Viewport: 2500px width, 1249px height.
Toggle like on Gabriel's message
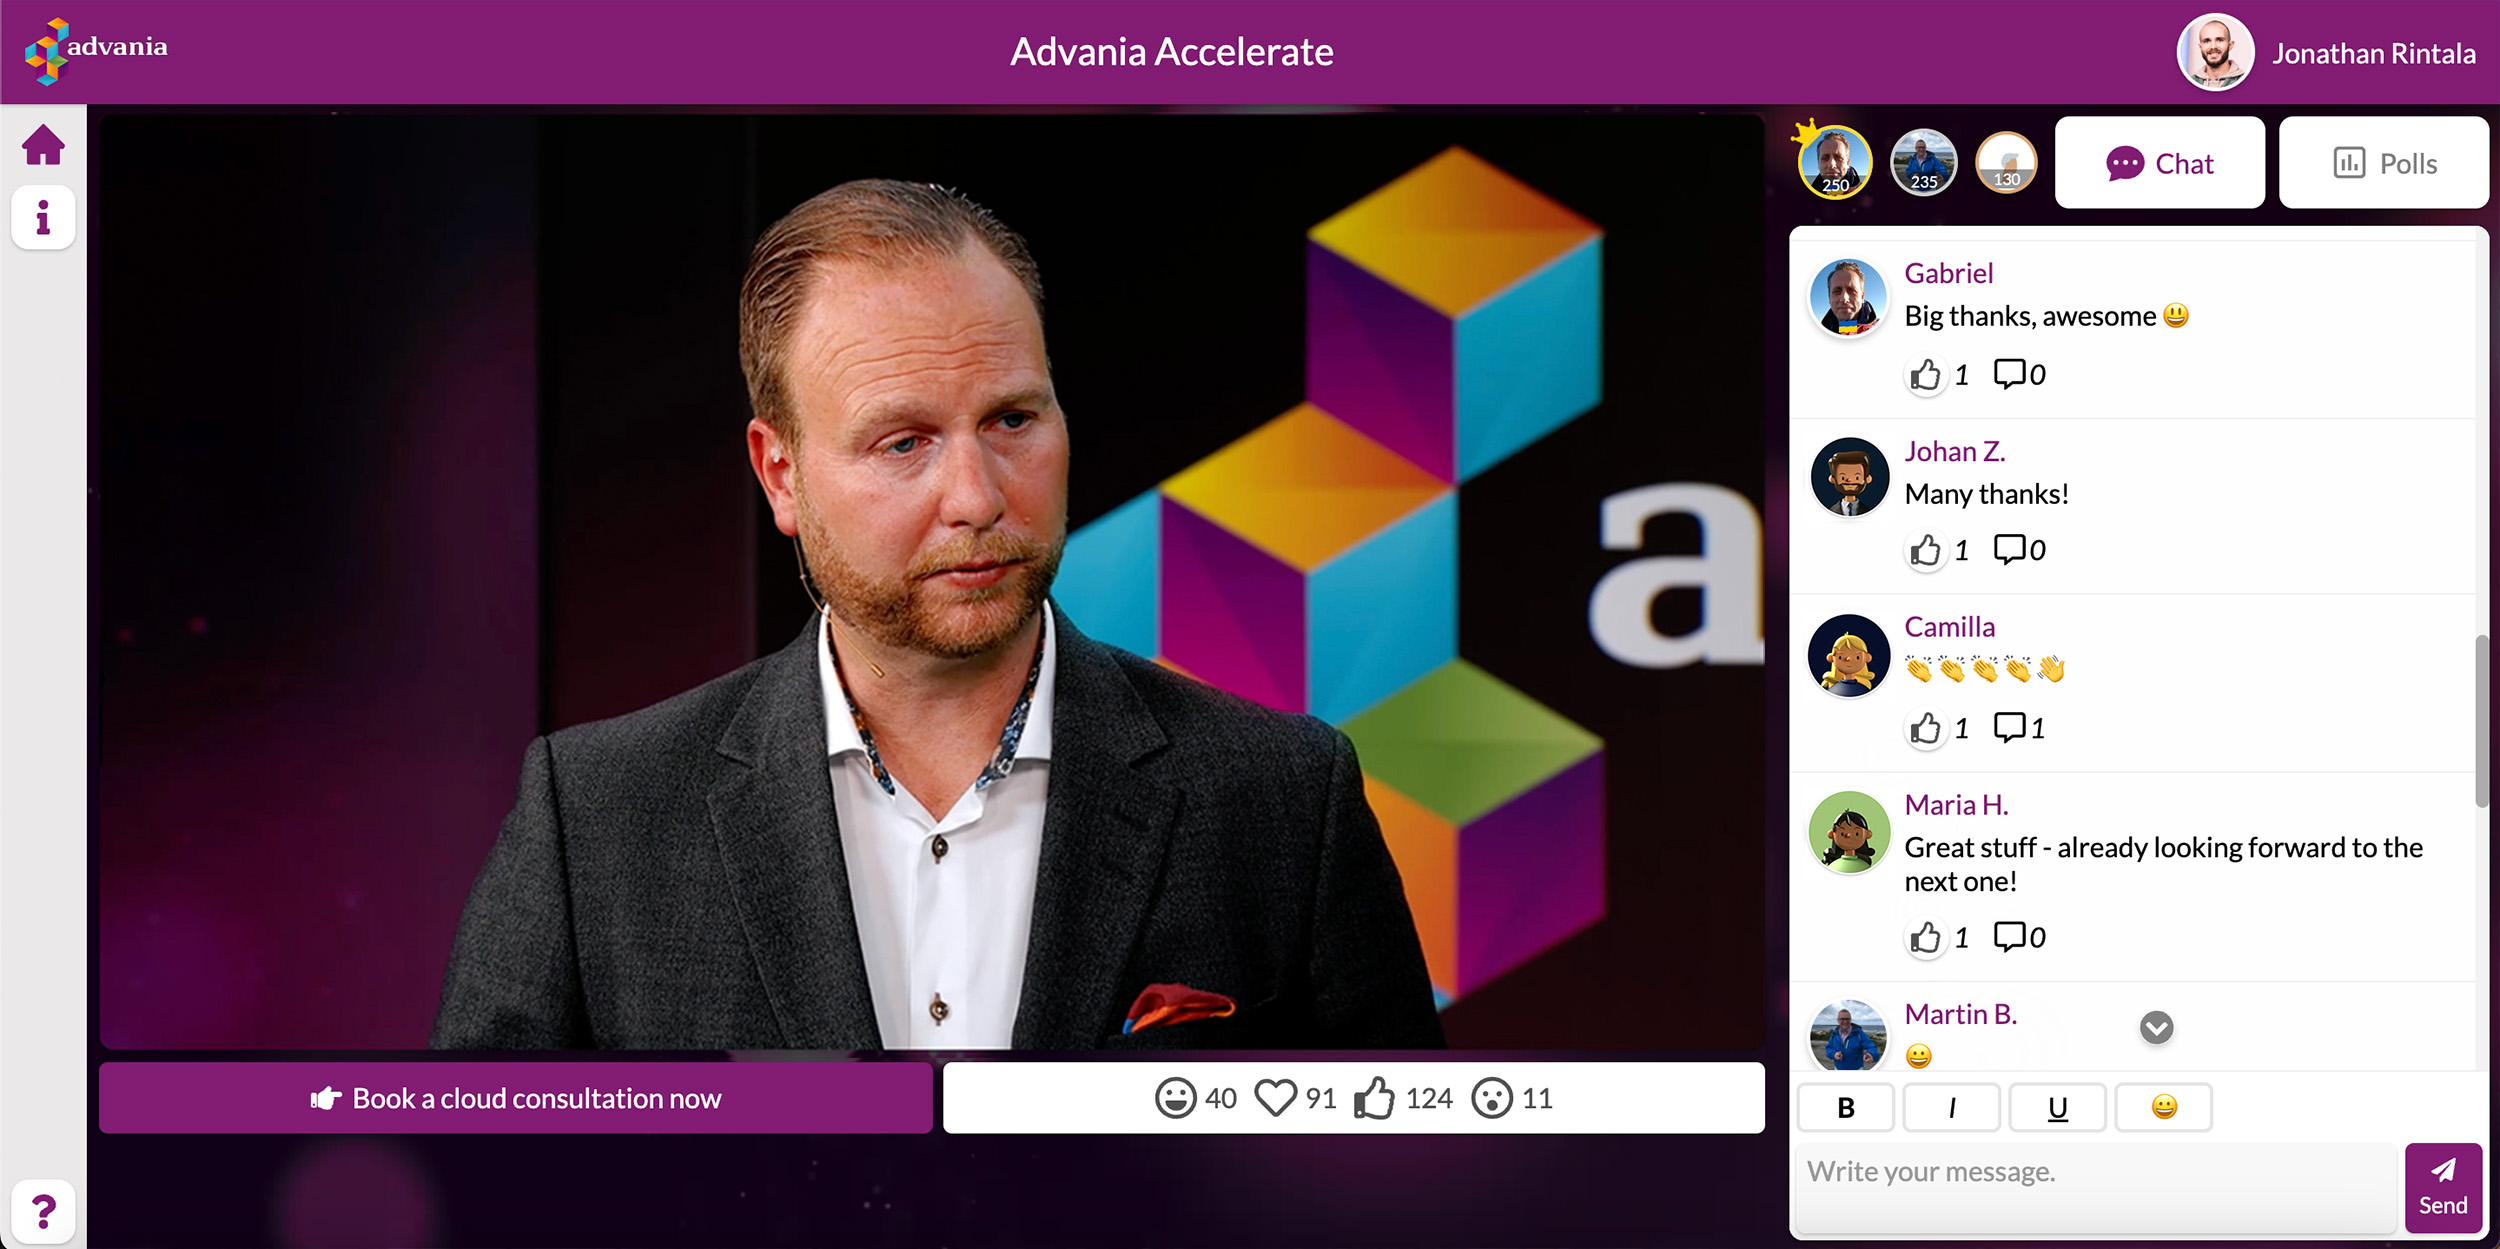(x=1924, y=372)
